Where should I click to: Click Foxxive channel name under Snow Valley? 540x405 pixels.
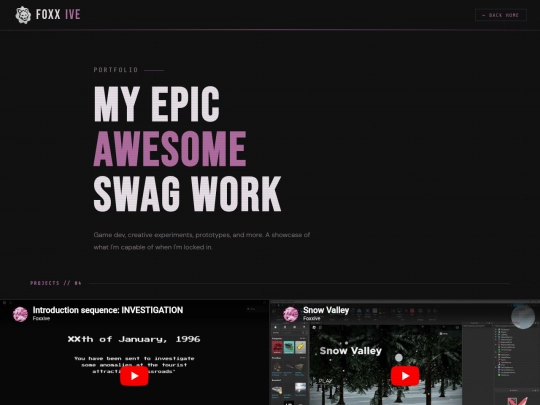[312, 319]
